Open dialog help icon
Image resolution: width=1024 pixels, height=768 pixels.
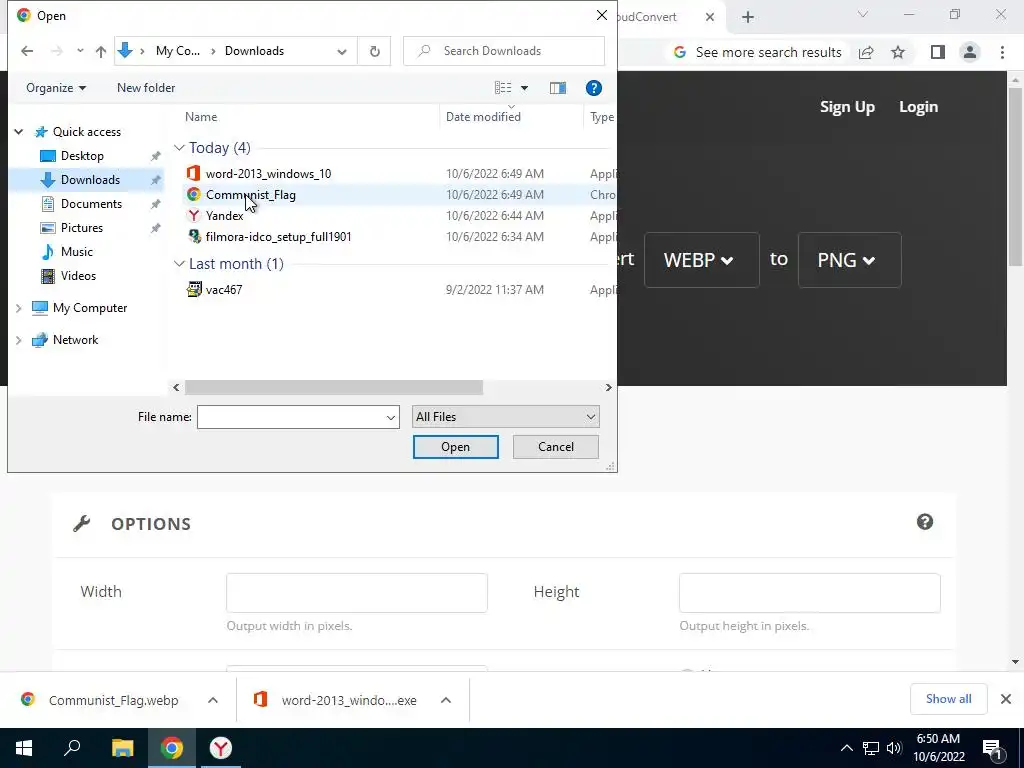coord(594,88)
